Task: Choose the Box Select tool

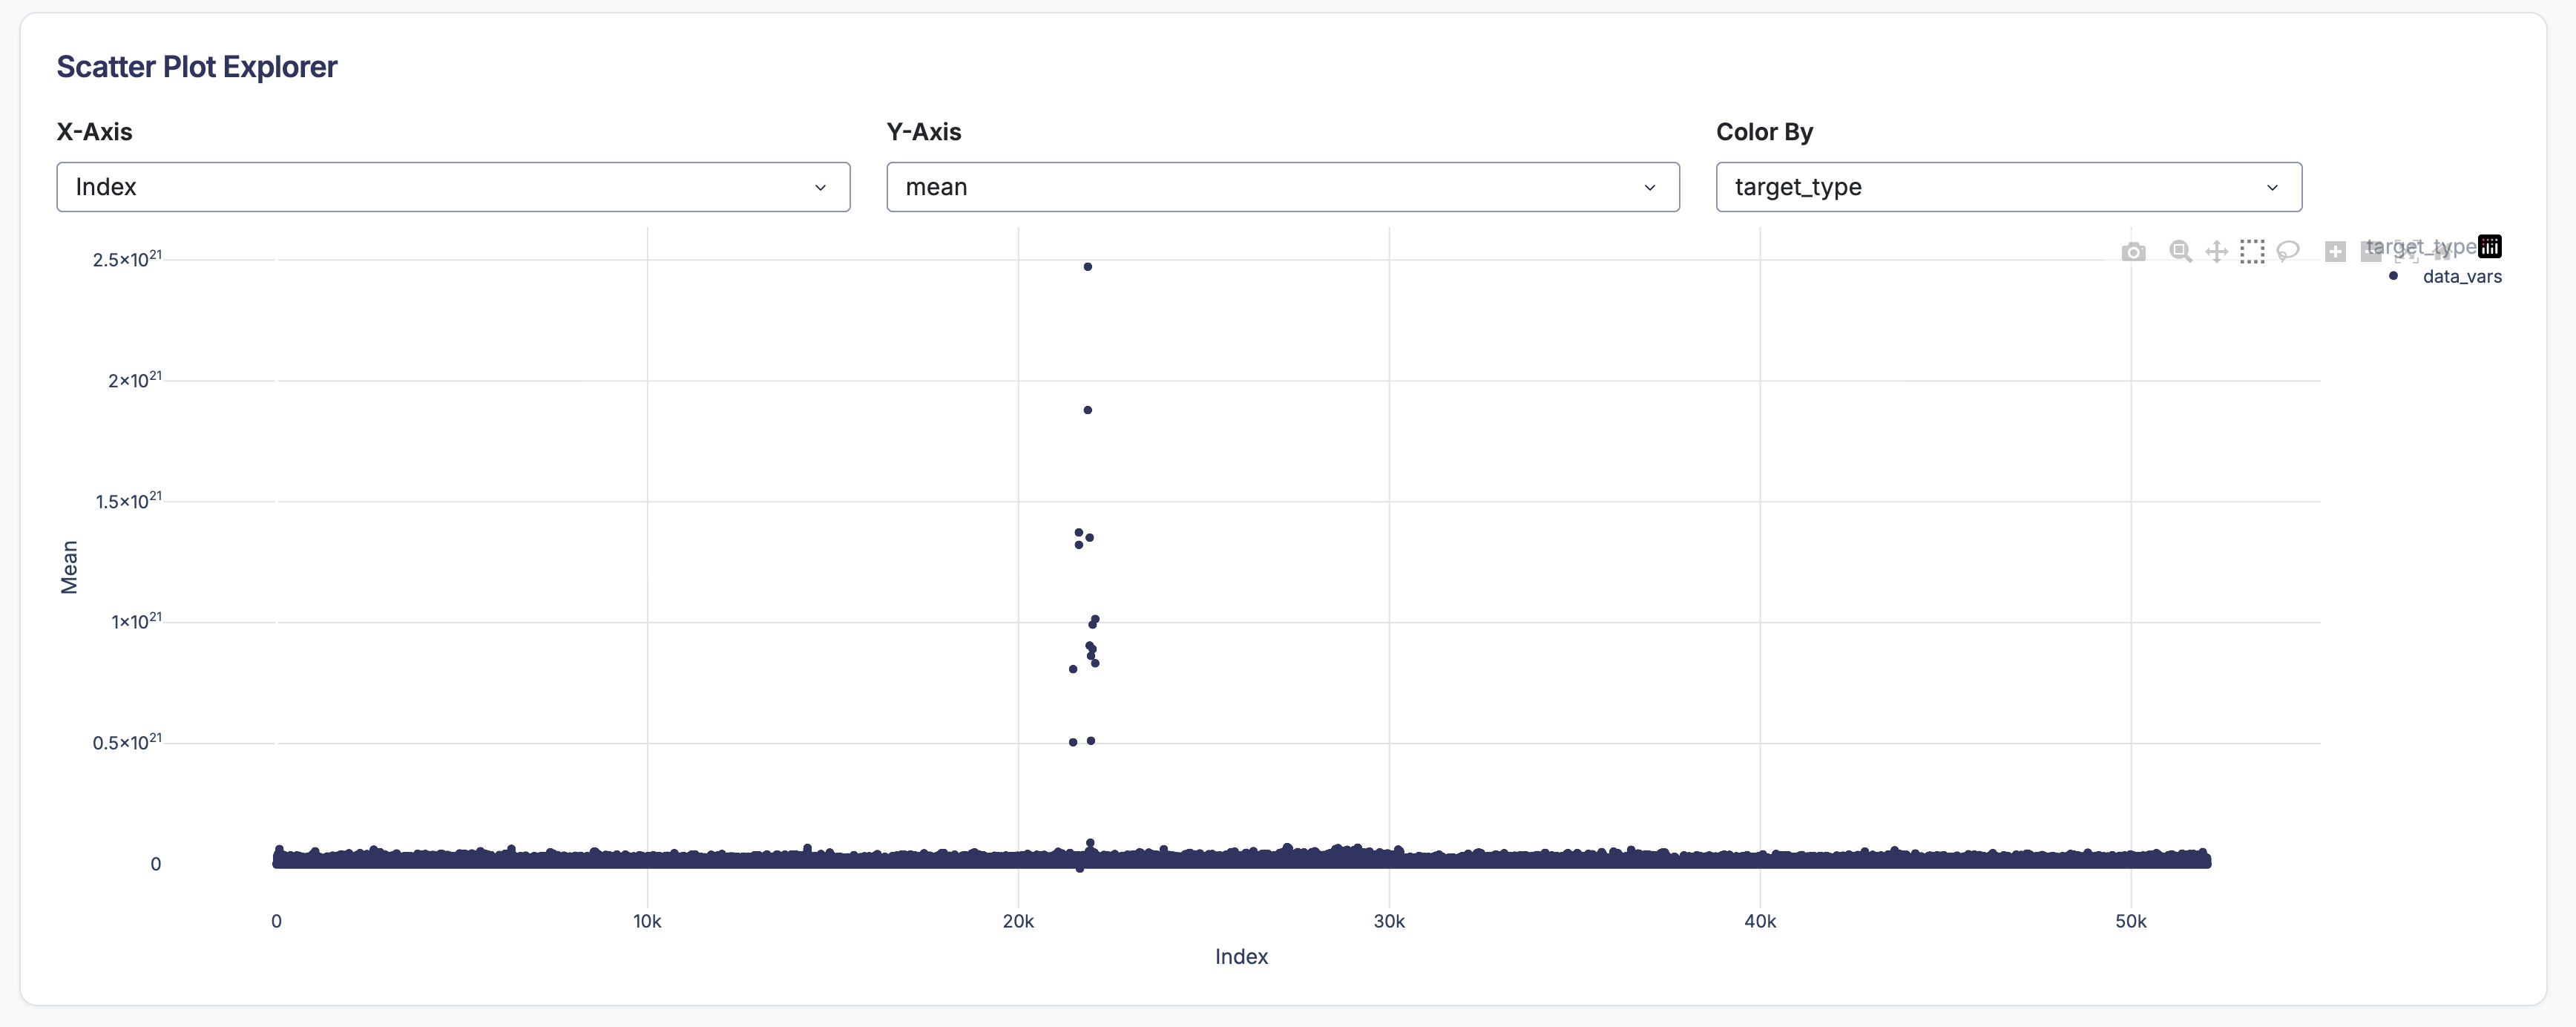Action: click(x=2252, y=251)
